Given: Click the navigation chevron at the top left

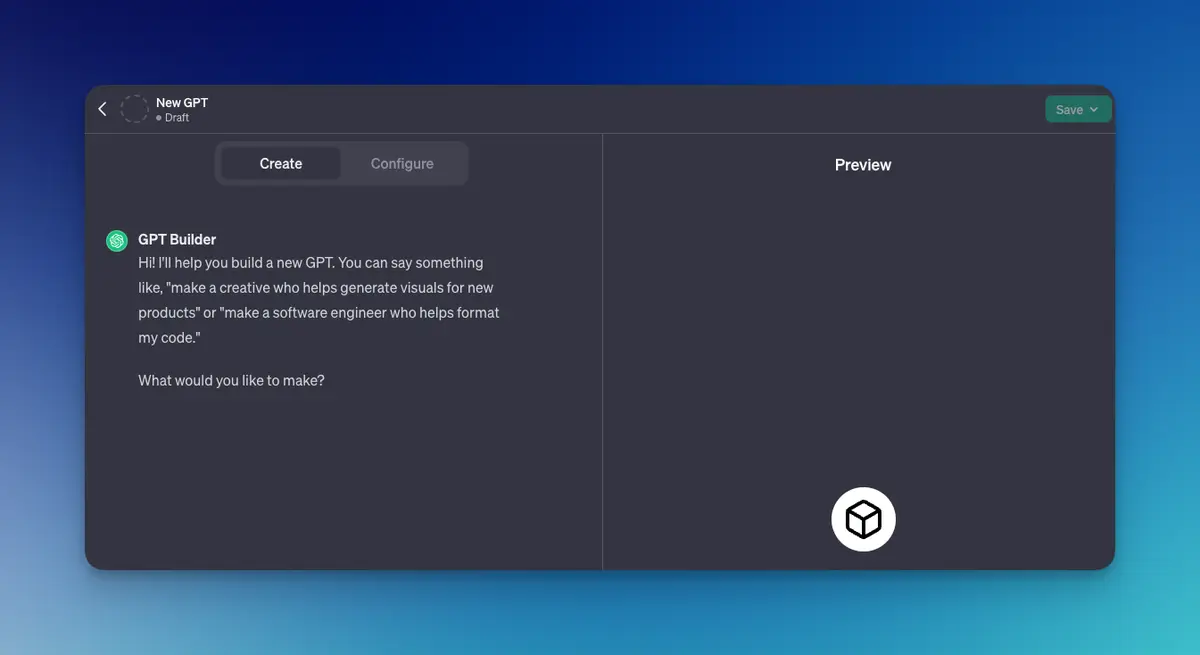Looking at the screenshot, I should [101, 108].
